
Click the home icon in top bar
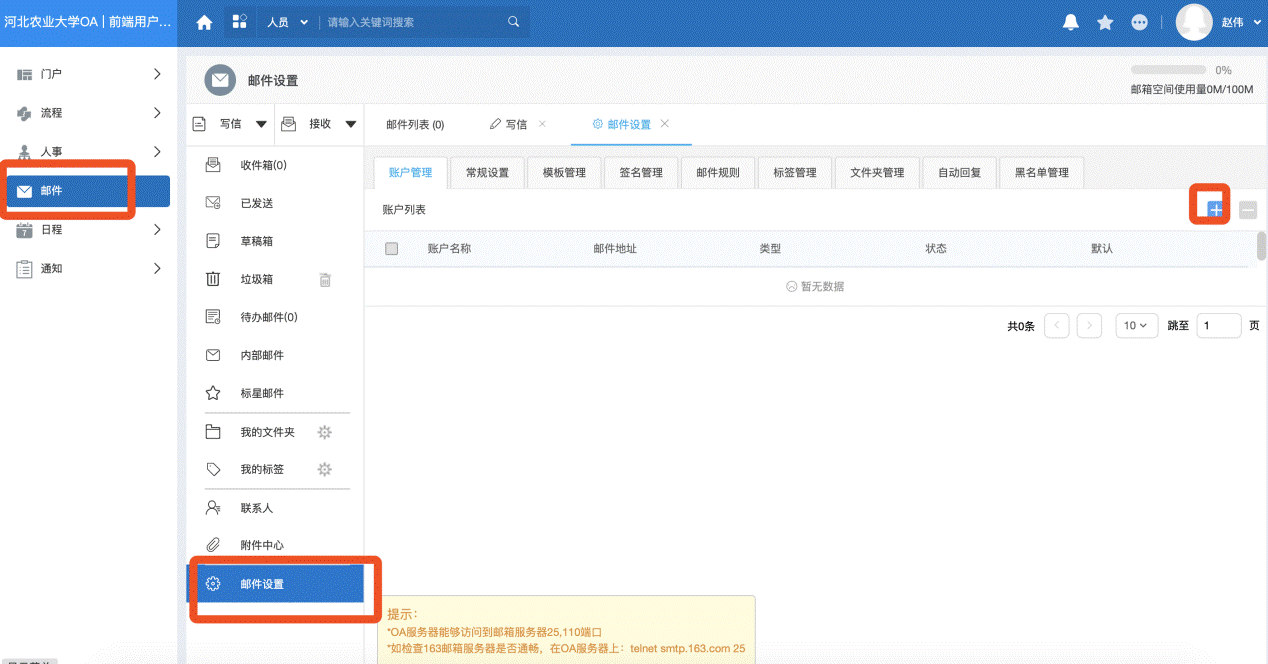click(x=204, y=22)
